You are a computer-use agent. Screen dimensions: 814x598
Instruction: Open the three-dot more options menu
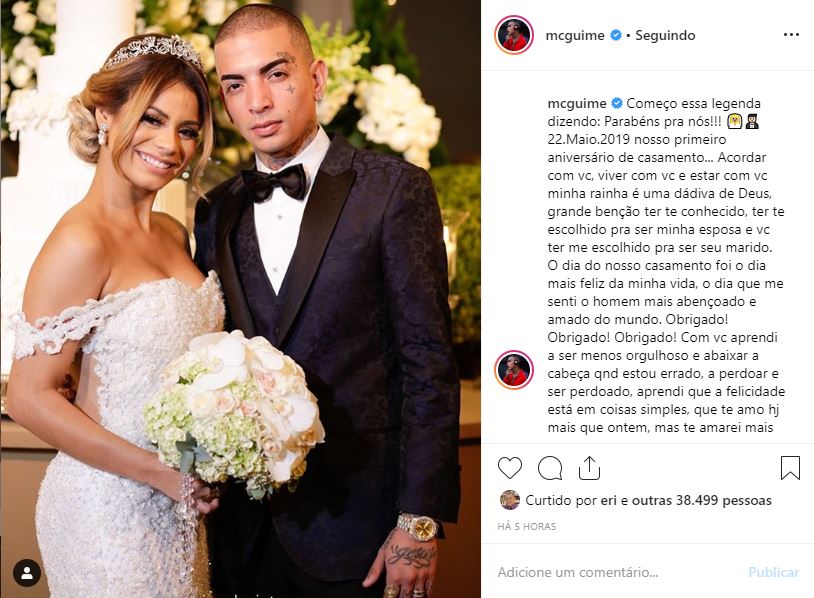[x=791, y=35]
